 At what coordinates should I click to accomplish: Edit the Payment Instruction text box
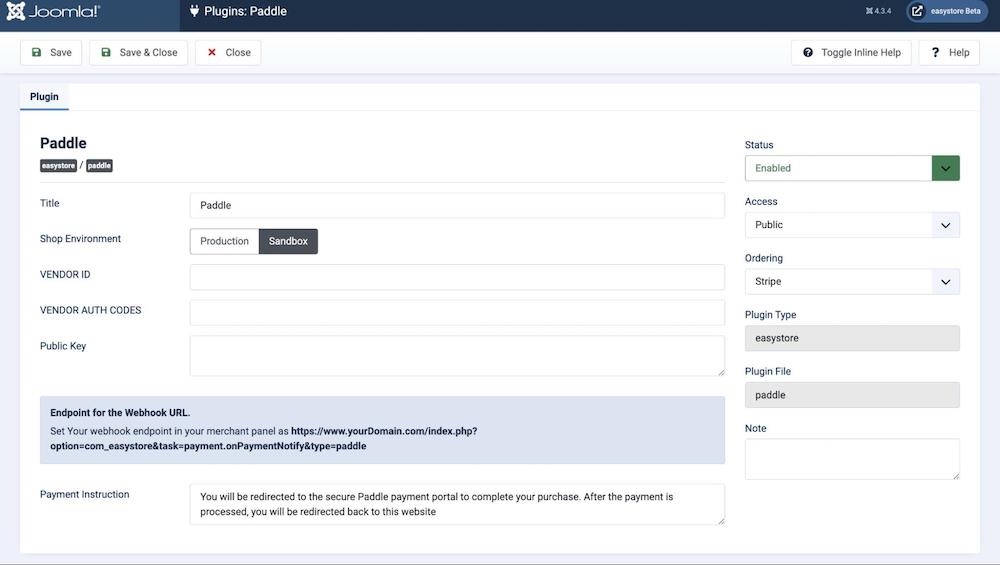click(456, 504)
